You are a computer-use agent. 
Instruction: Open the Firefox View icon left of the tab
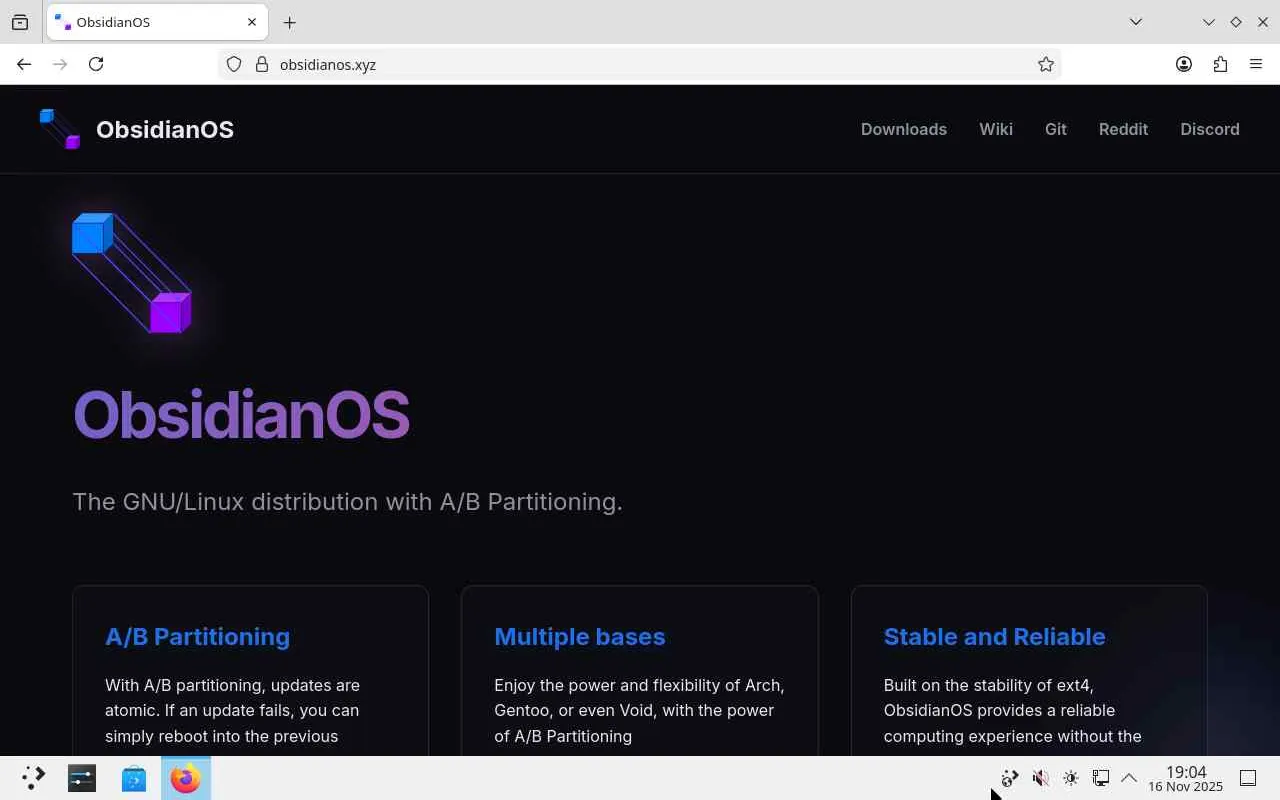[20, 22]
